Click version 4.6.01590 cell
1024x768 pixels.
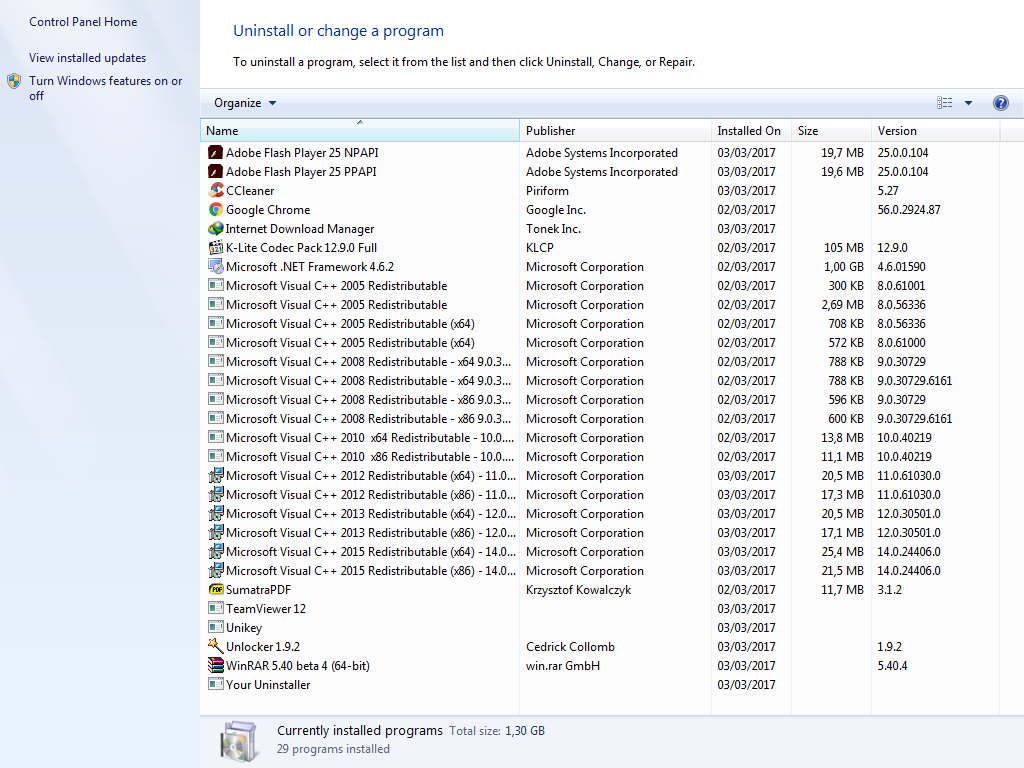902,266
